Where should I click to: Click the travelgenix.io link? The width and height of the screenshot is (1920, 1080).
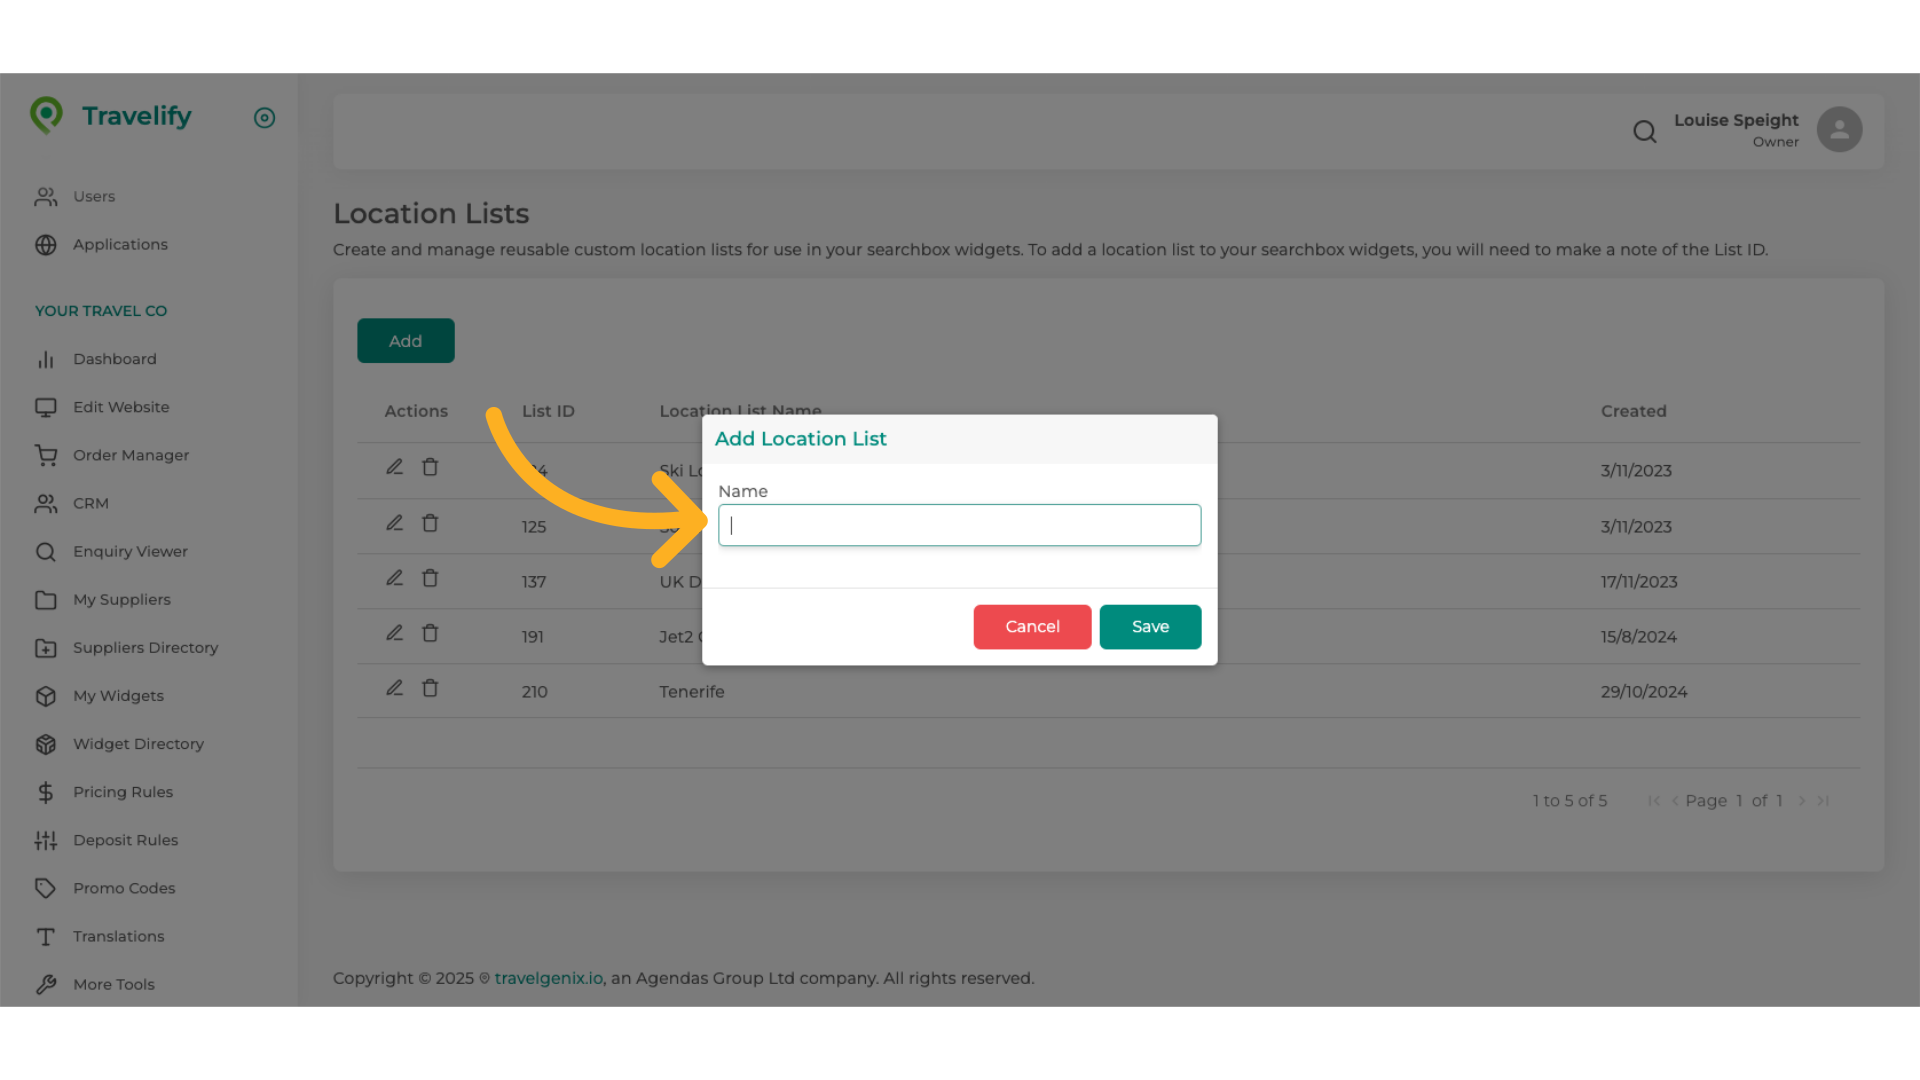coord(548,978)
